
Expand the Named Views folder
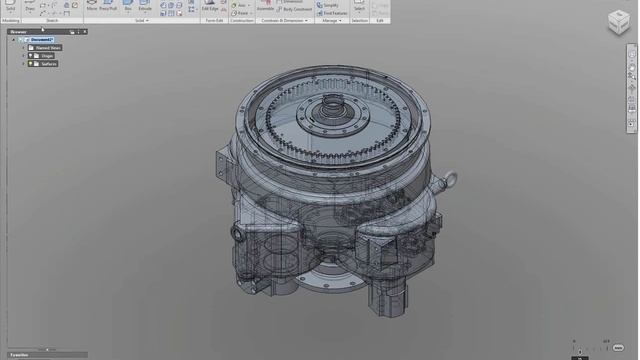pos(23,48)
